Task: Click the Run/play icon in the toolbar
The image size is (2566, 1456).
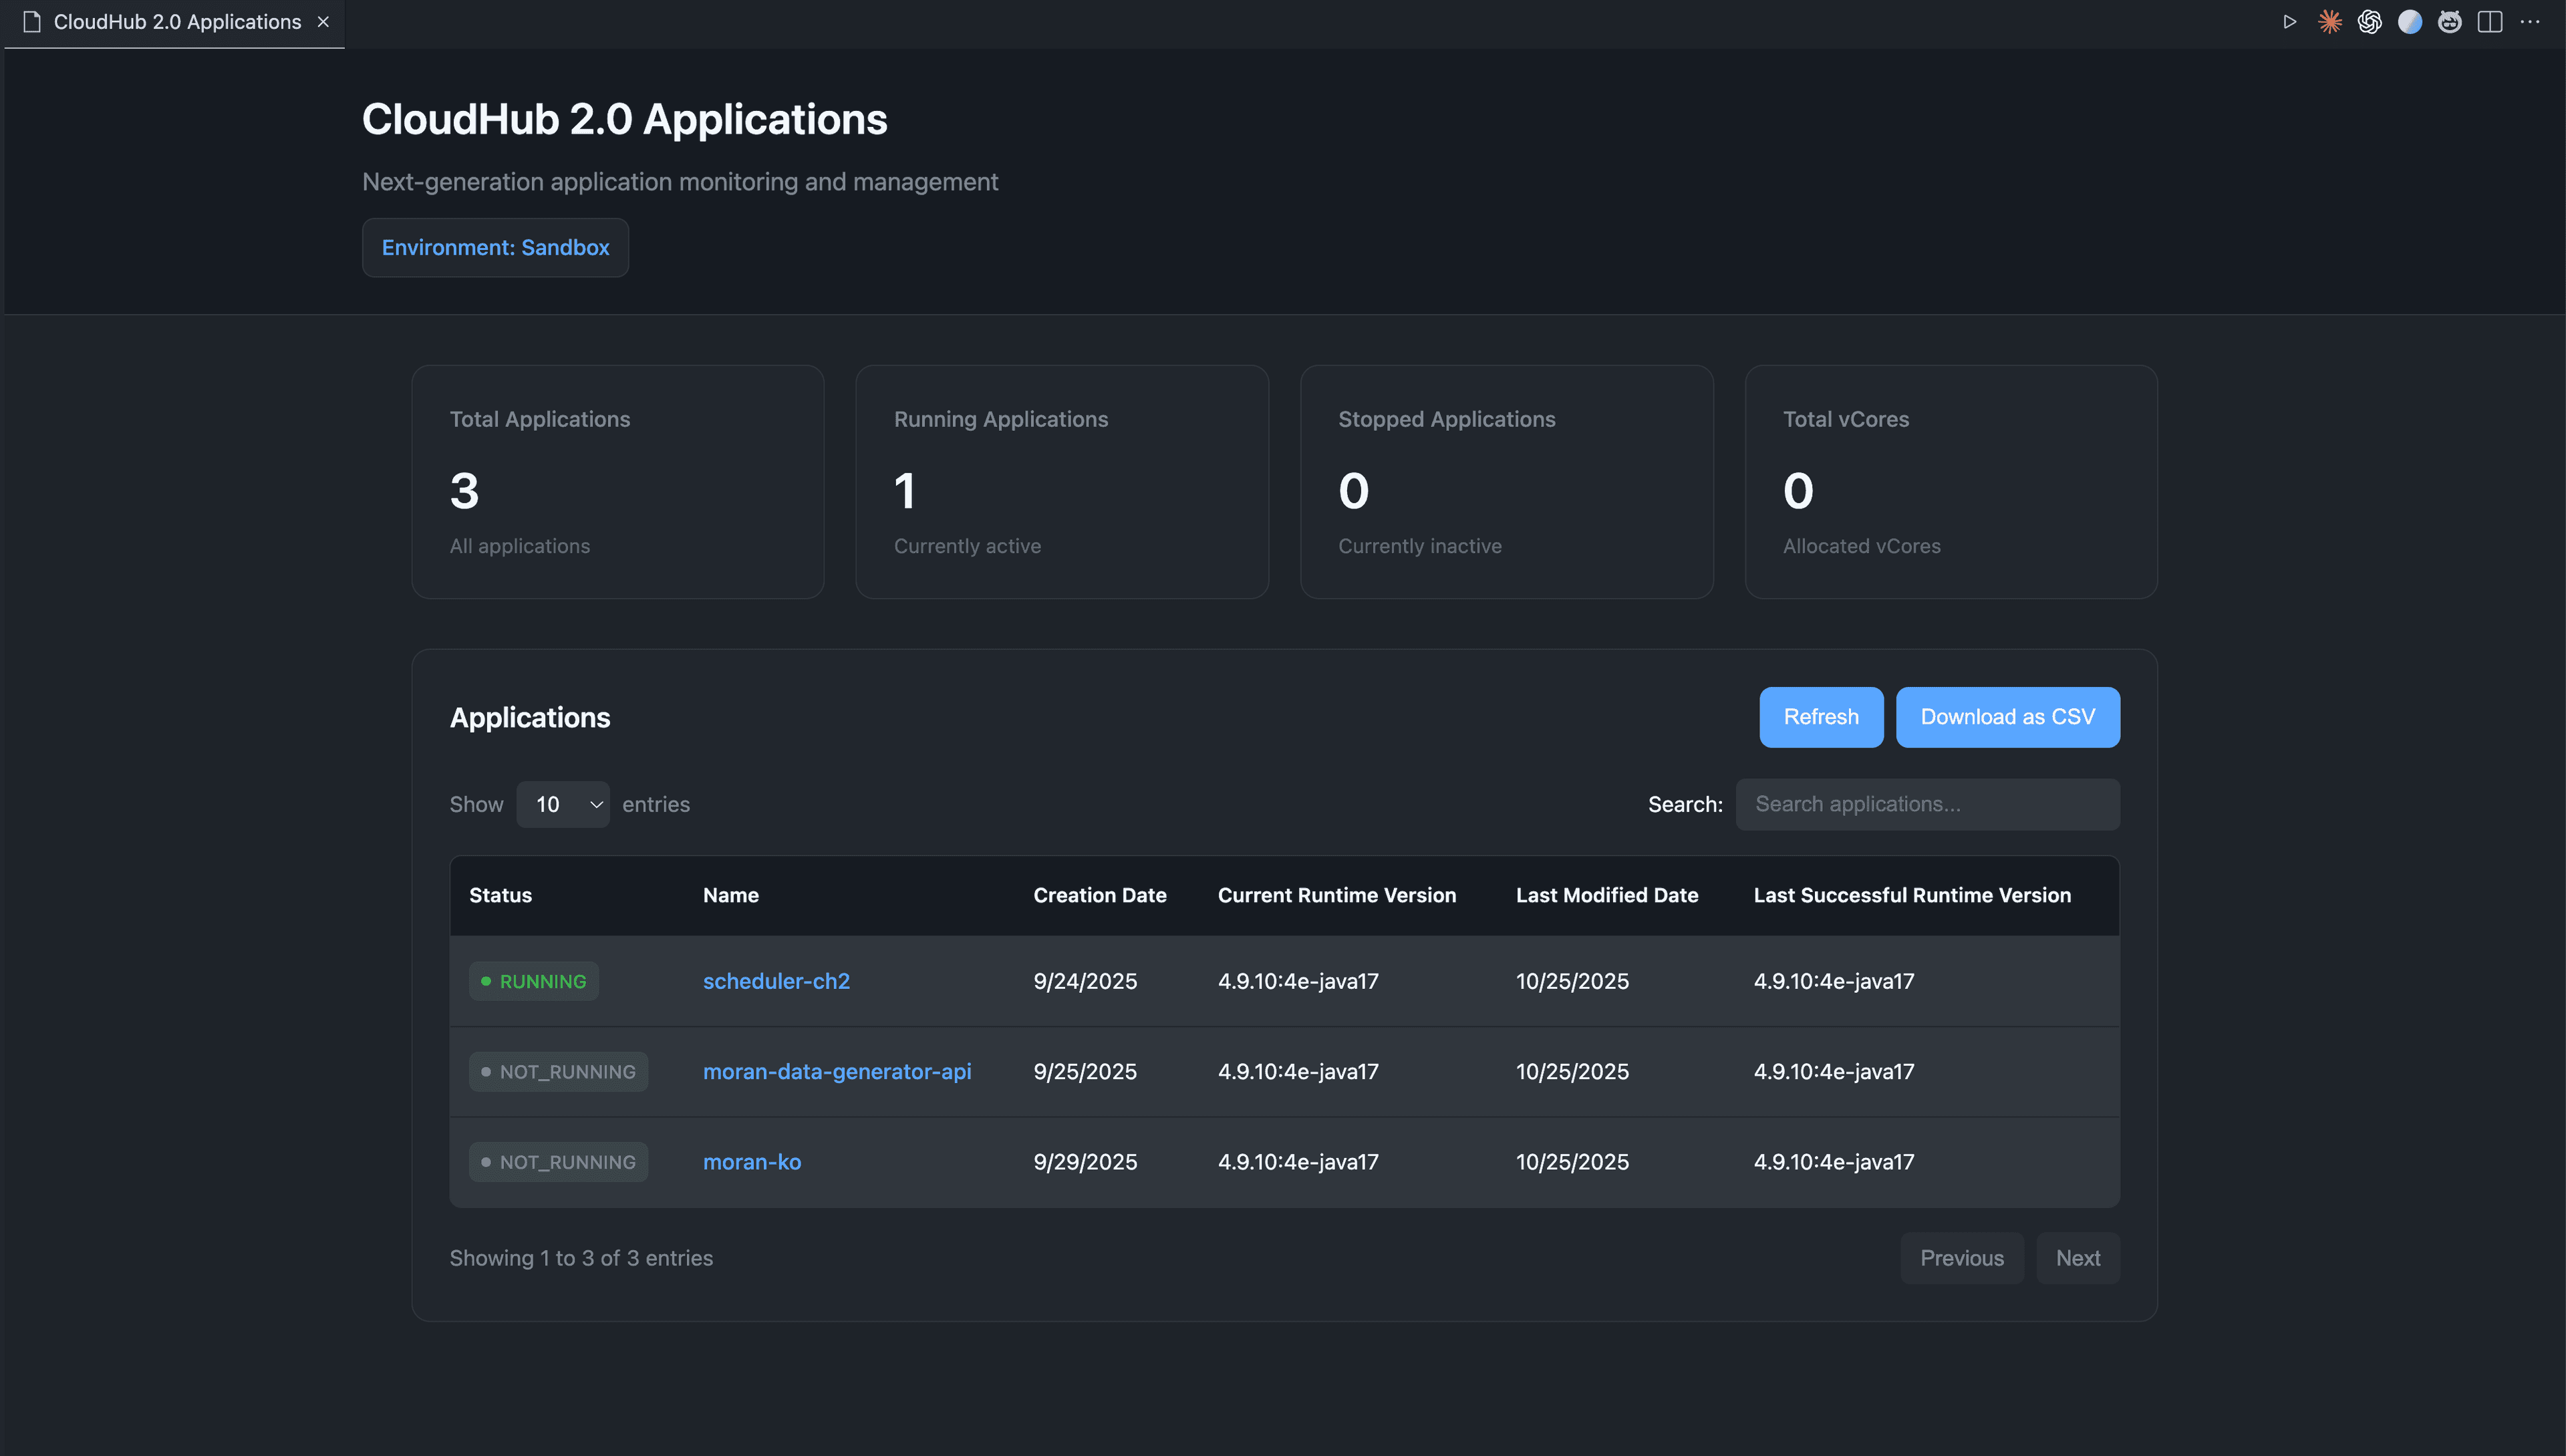Action: 2290,21
